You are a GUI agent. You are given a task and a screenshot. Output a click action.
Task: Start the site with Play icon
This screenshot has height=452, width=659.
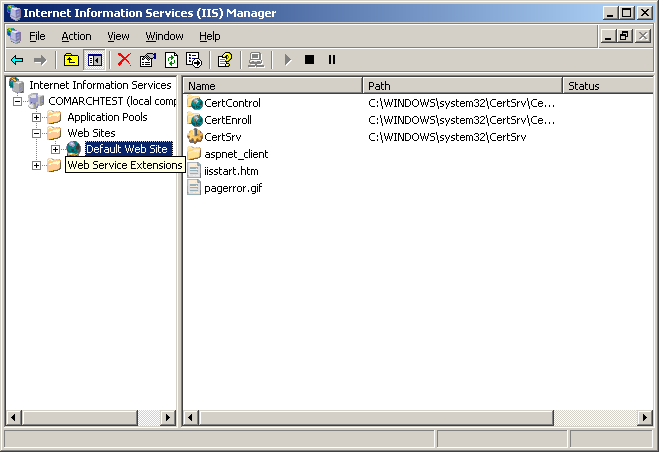287,60
